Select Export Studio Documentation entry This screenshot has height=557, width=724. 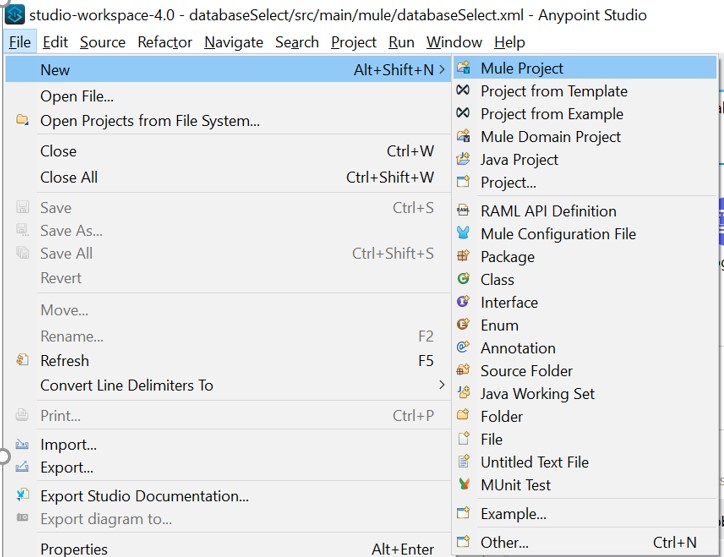point(144,496)
